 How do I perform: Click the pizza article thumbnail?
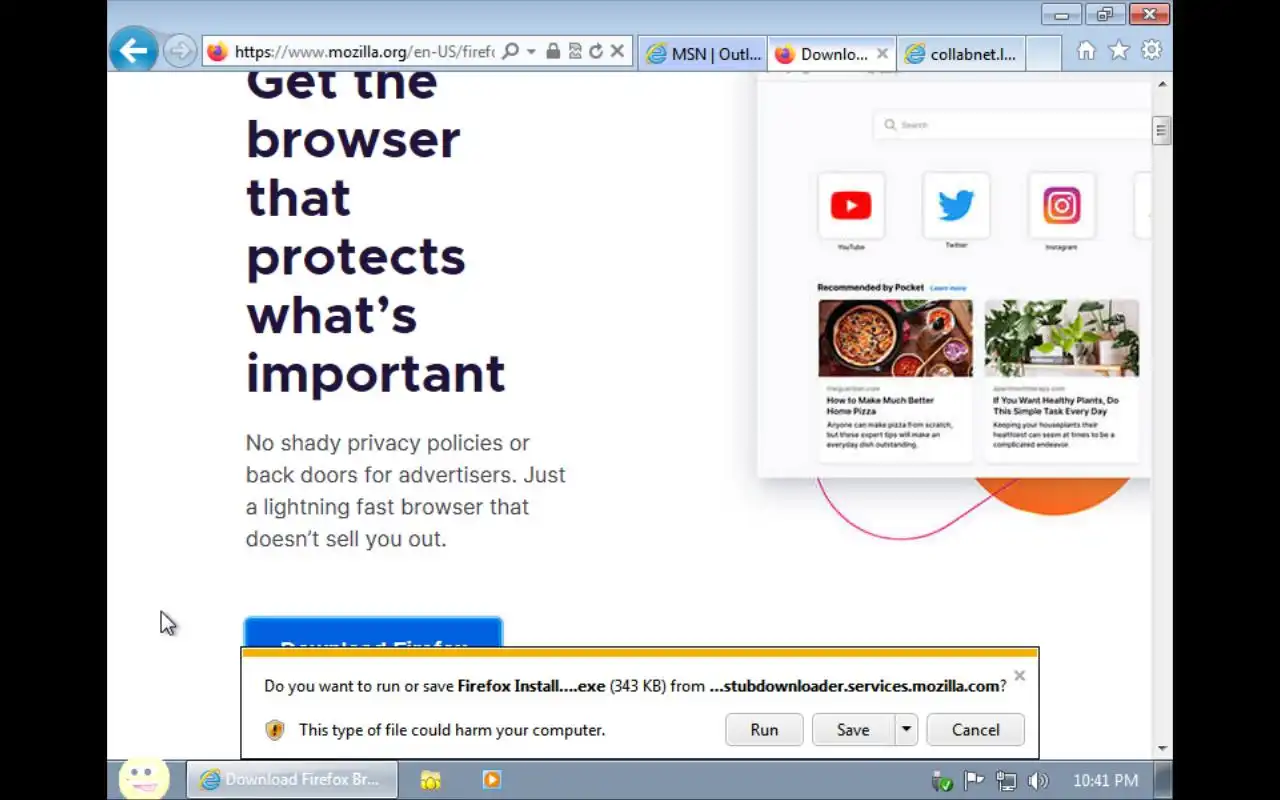point(895,338)
